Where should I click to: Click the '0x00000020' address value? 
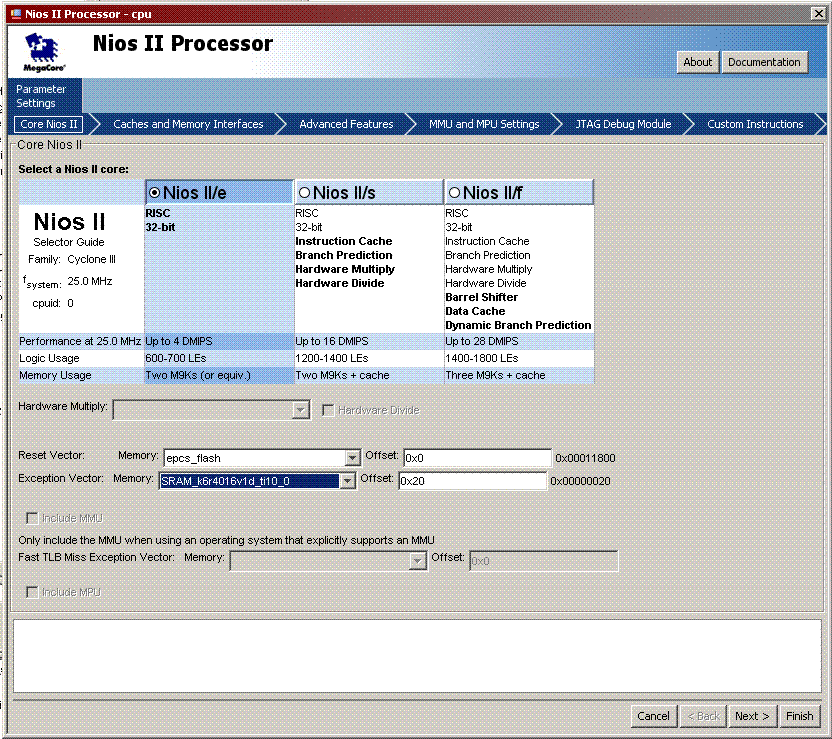(580, 481)
